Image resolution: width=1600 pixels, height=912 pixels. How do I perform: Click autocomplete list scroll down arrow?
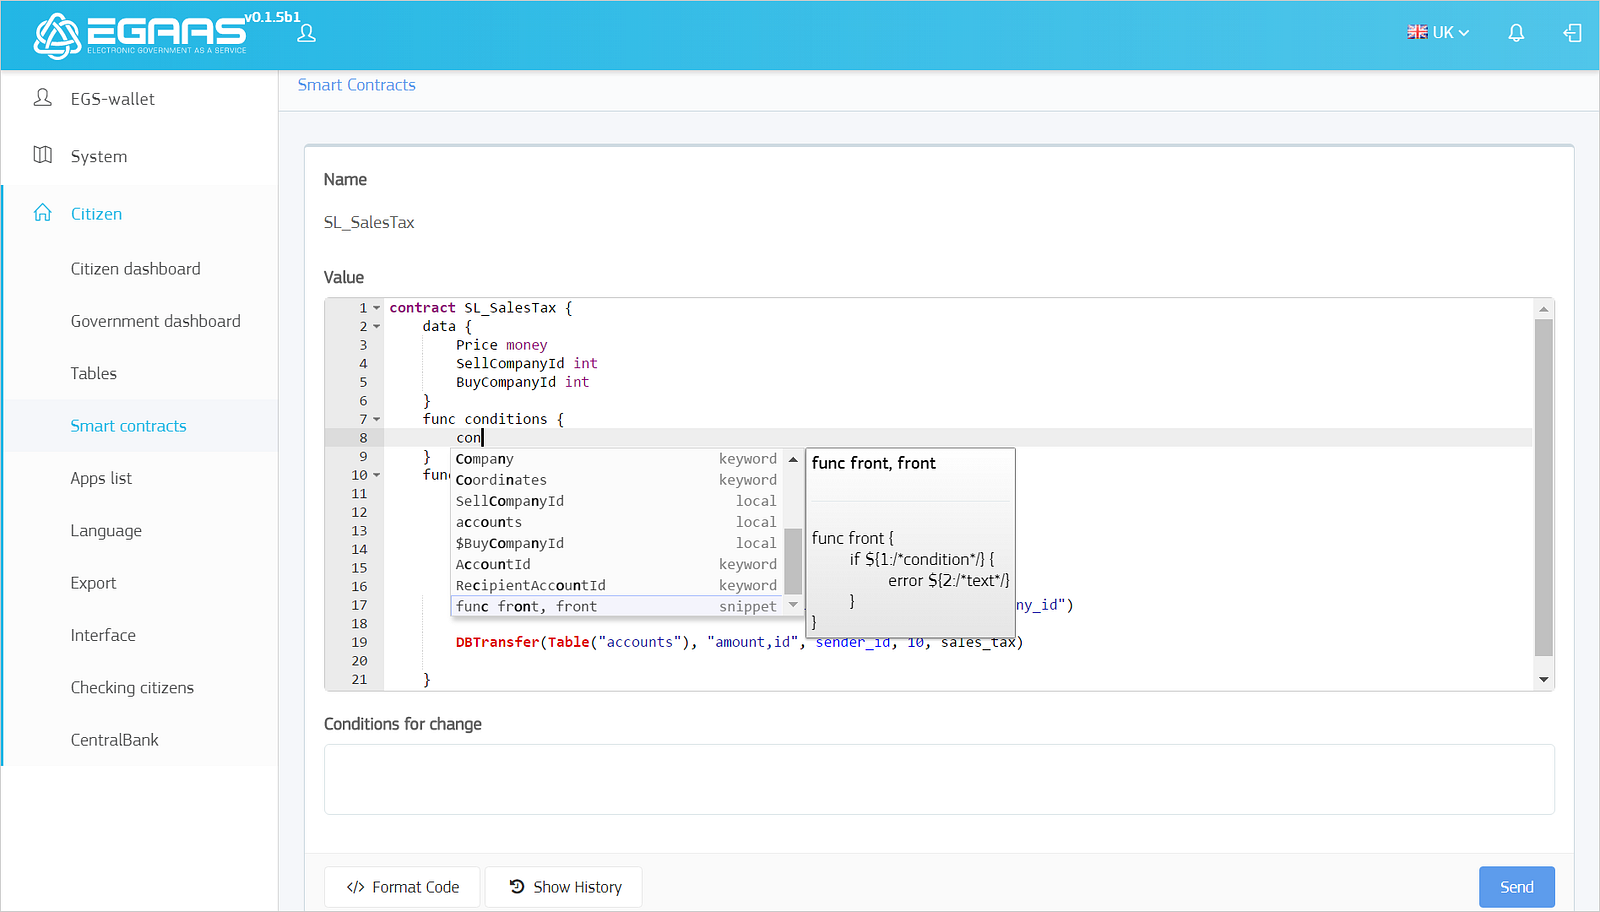[x=793, y=605]
